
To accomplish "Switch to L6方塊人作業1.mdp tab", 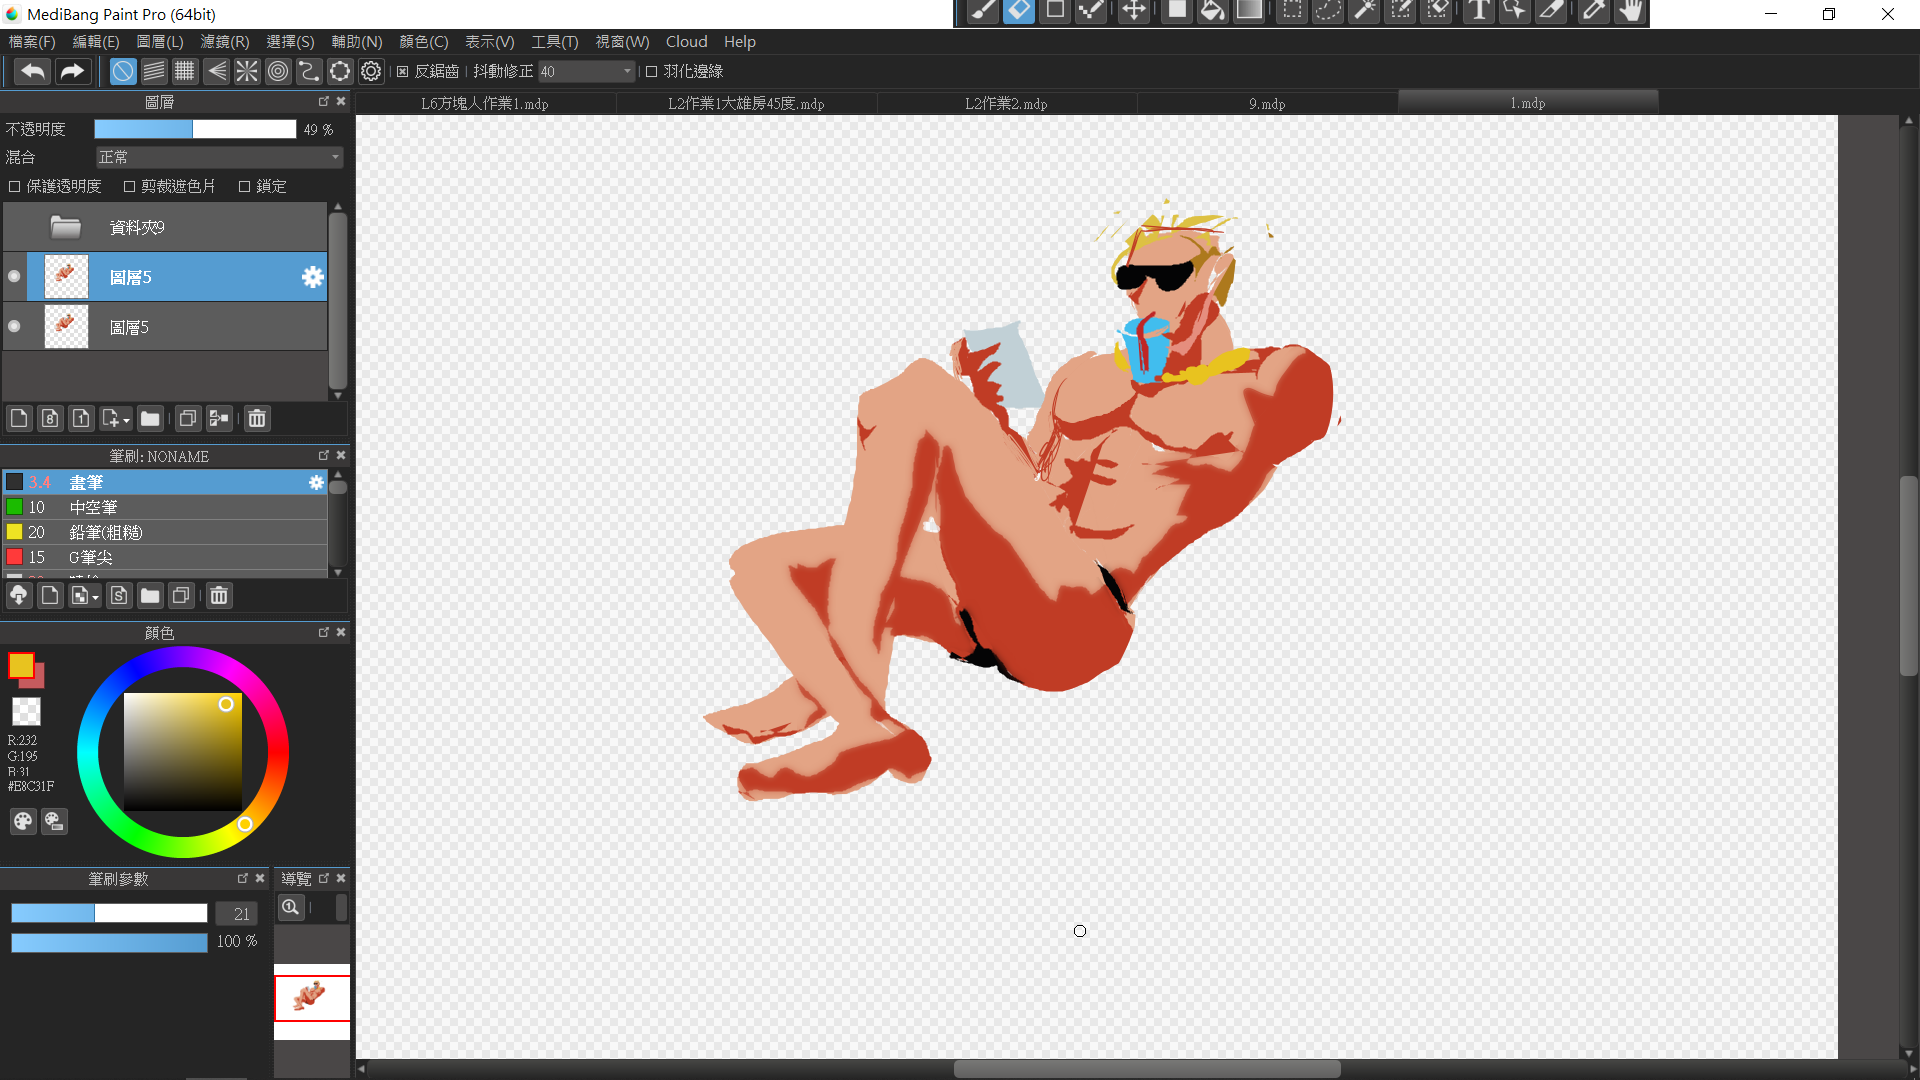I will pos(485,103).
